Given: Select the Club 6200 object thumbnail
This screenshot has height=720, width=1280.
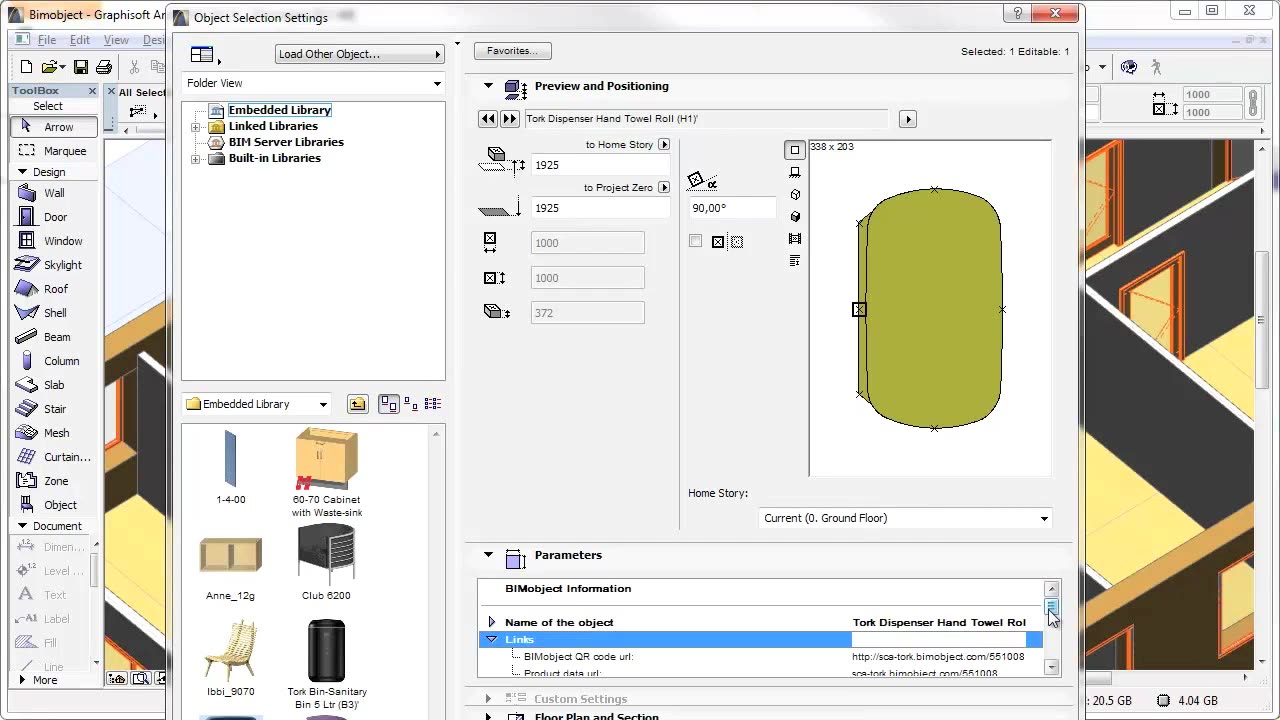Looking at the screenshot, I should pyautogui.click(x=326, y=561).
